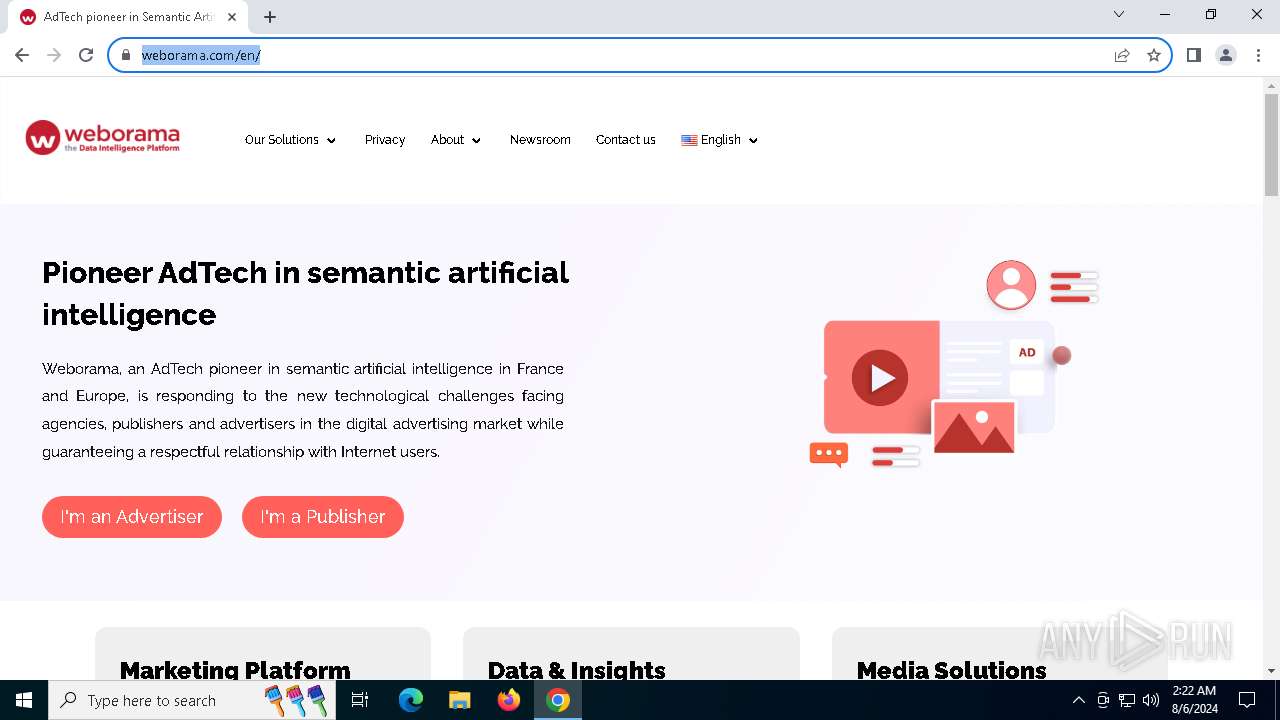Click the paintbrushes search highlight icon
This screenshot has height=720, width=1280.
pyautogui.click(x=296, y=700)
